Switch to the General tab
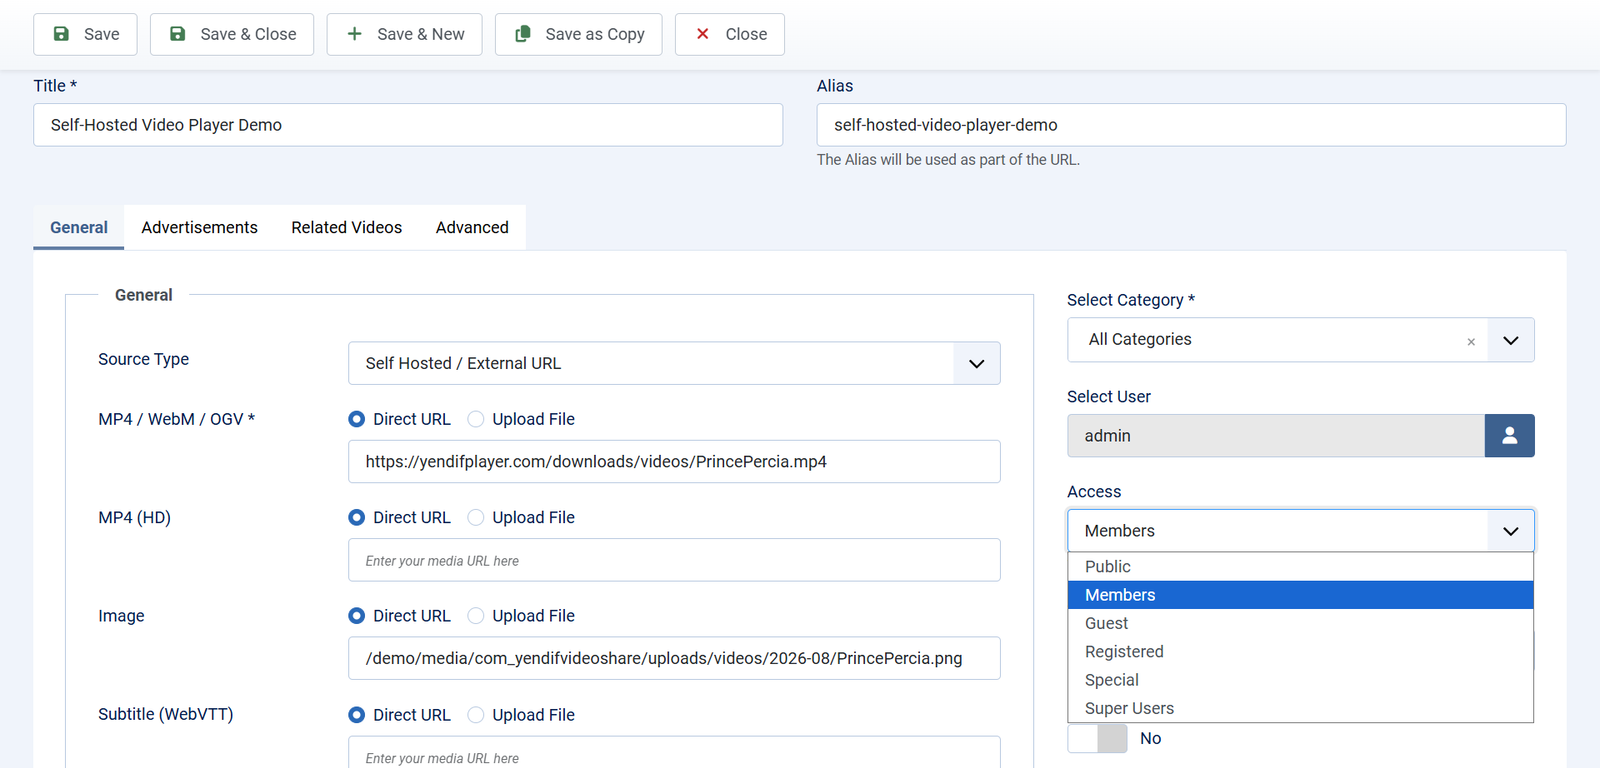The width and height of the screenshot is (1600, 768). (x=79, y=228)
